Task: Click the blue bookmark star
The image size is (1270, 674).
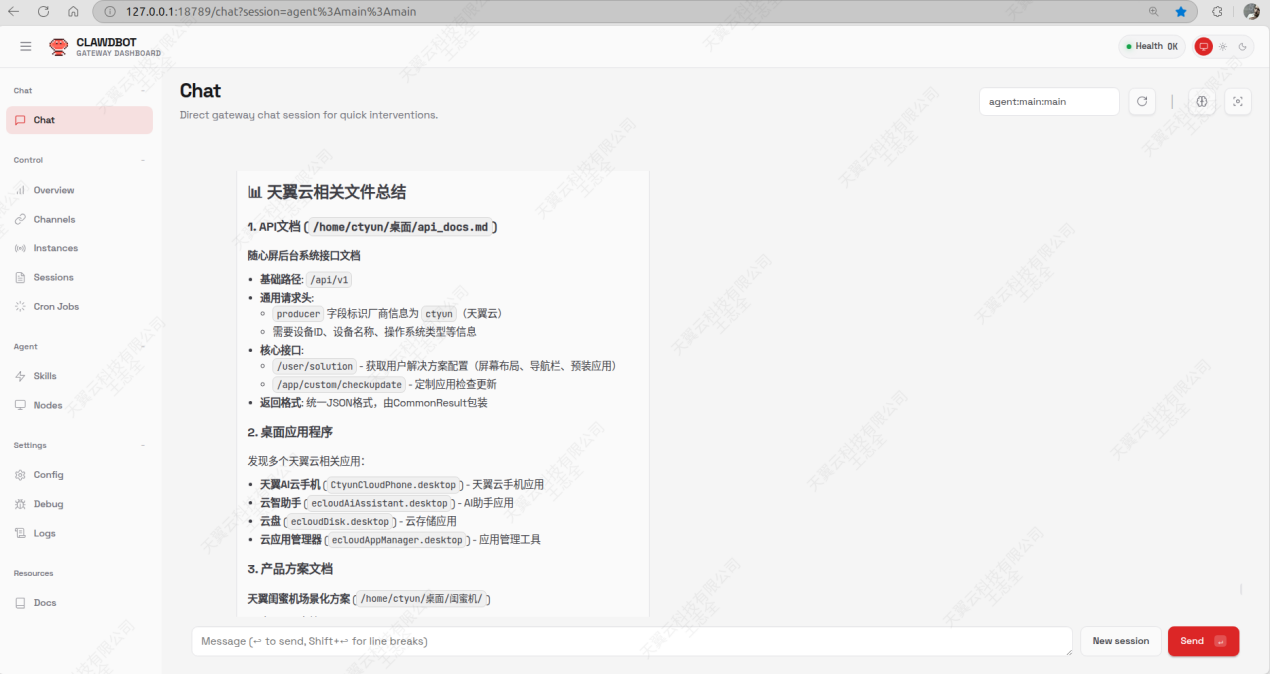Action: 1181,12
